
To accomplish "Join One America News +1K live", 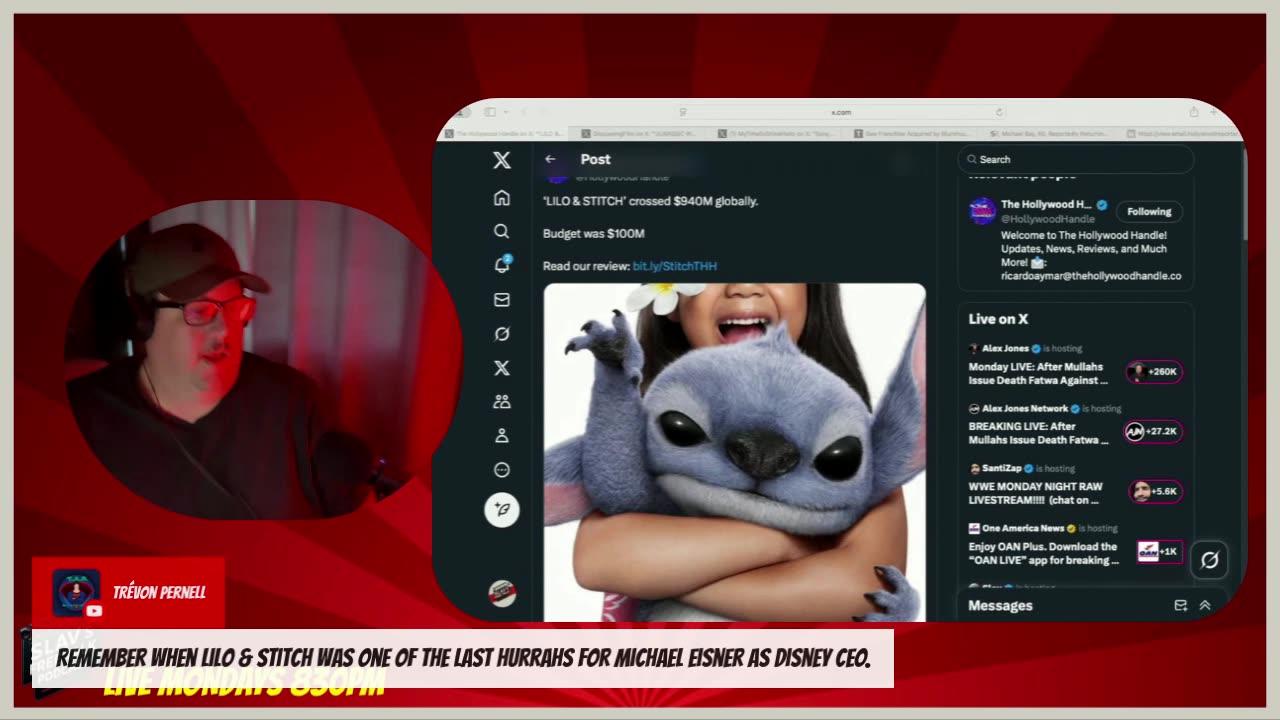I will (1160, 551).
